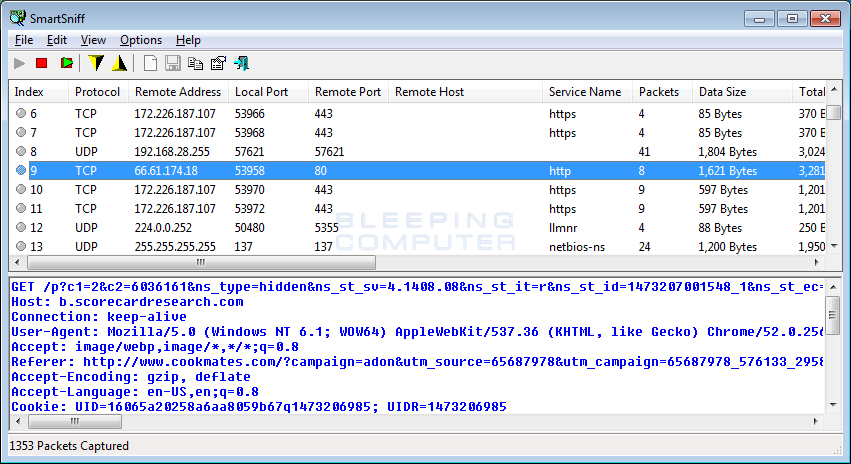Screen dimensions: 851x464
Task: Sort by the Index column header
Action: [x=39, y=92]
